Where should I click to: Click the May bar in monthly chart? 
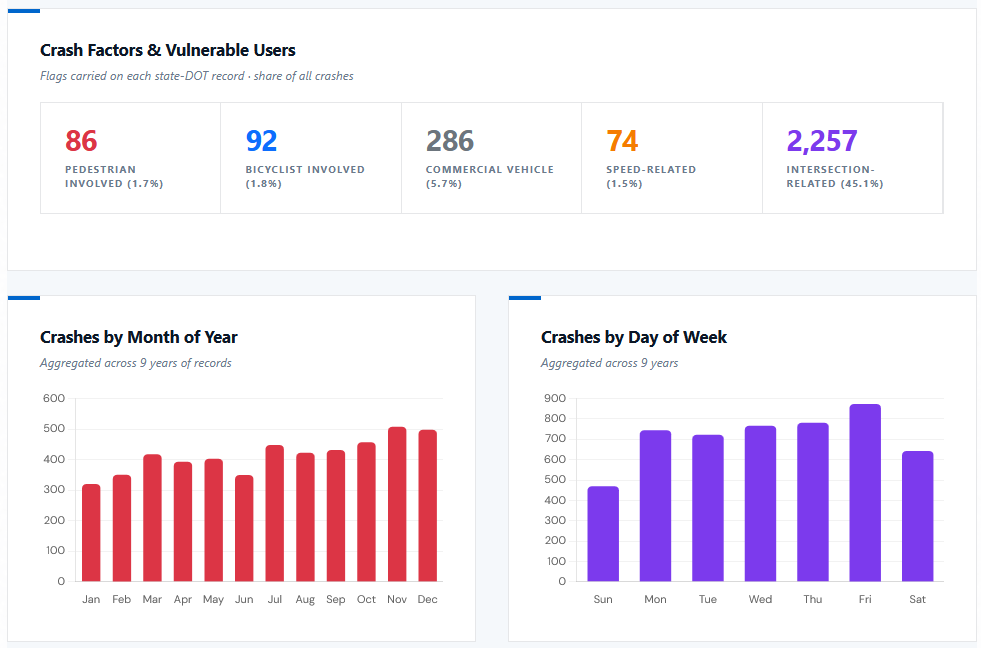[213, 520]
